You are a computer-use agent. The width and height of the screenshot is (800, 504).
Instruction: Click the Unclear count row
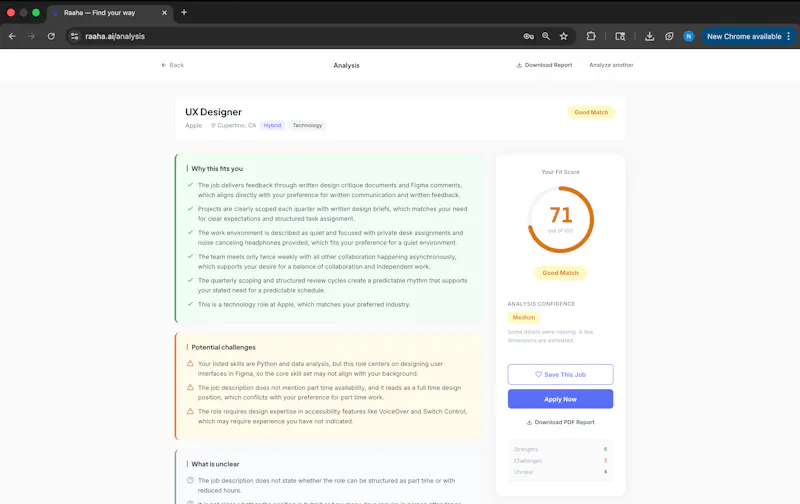click(560, 472)
